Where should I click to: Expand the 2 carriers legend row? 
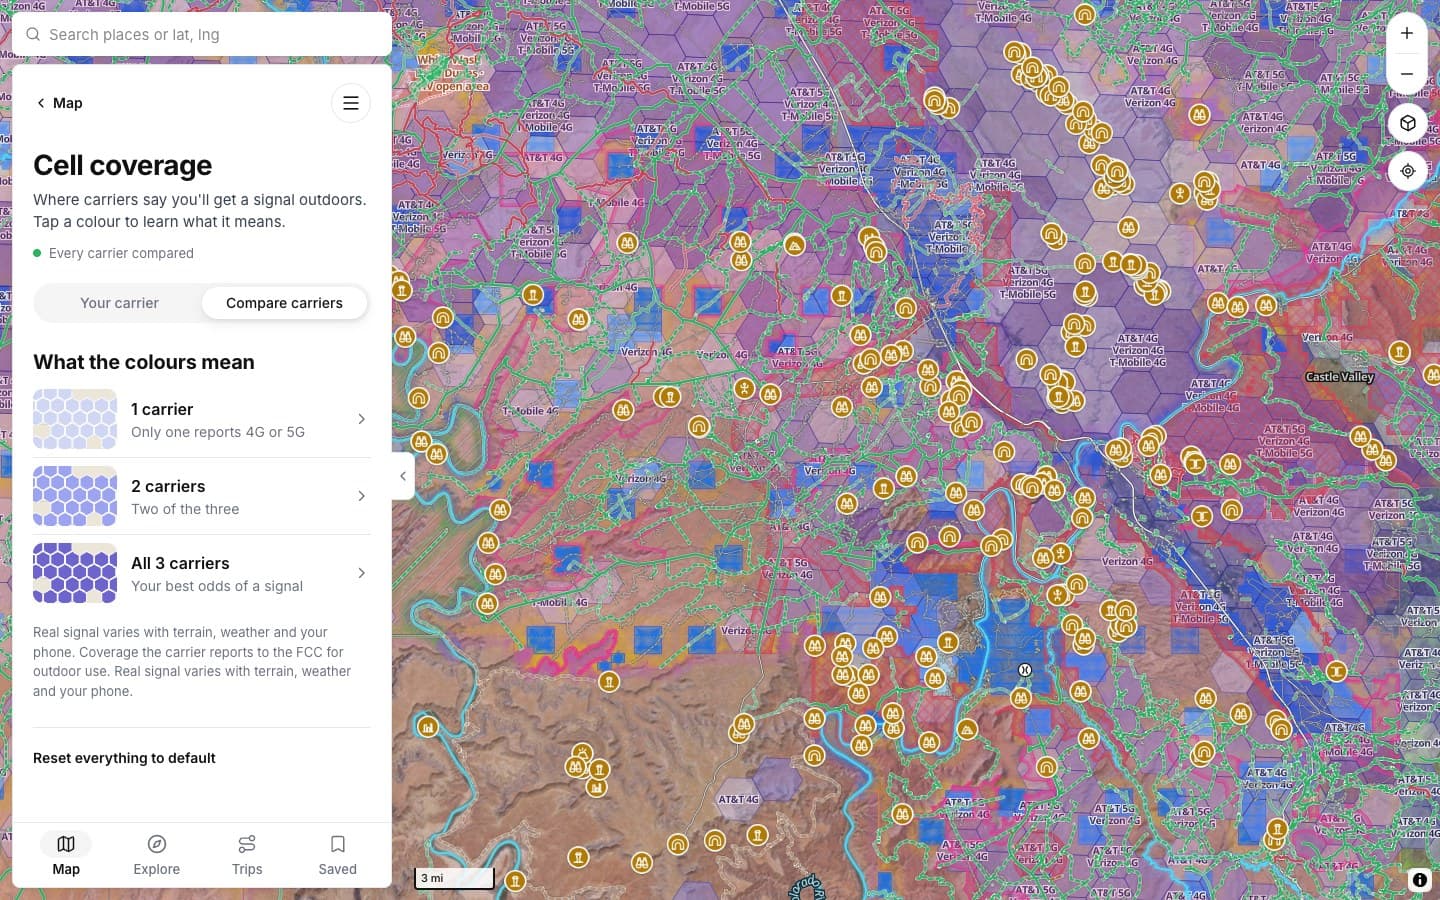pyautogui.click(x=202, y=496)
